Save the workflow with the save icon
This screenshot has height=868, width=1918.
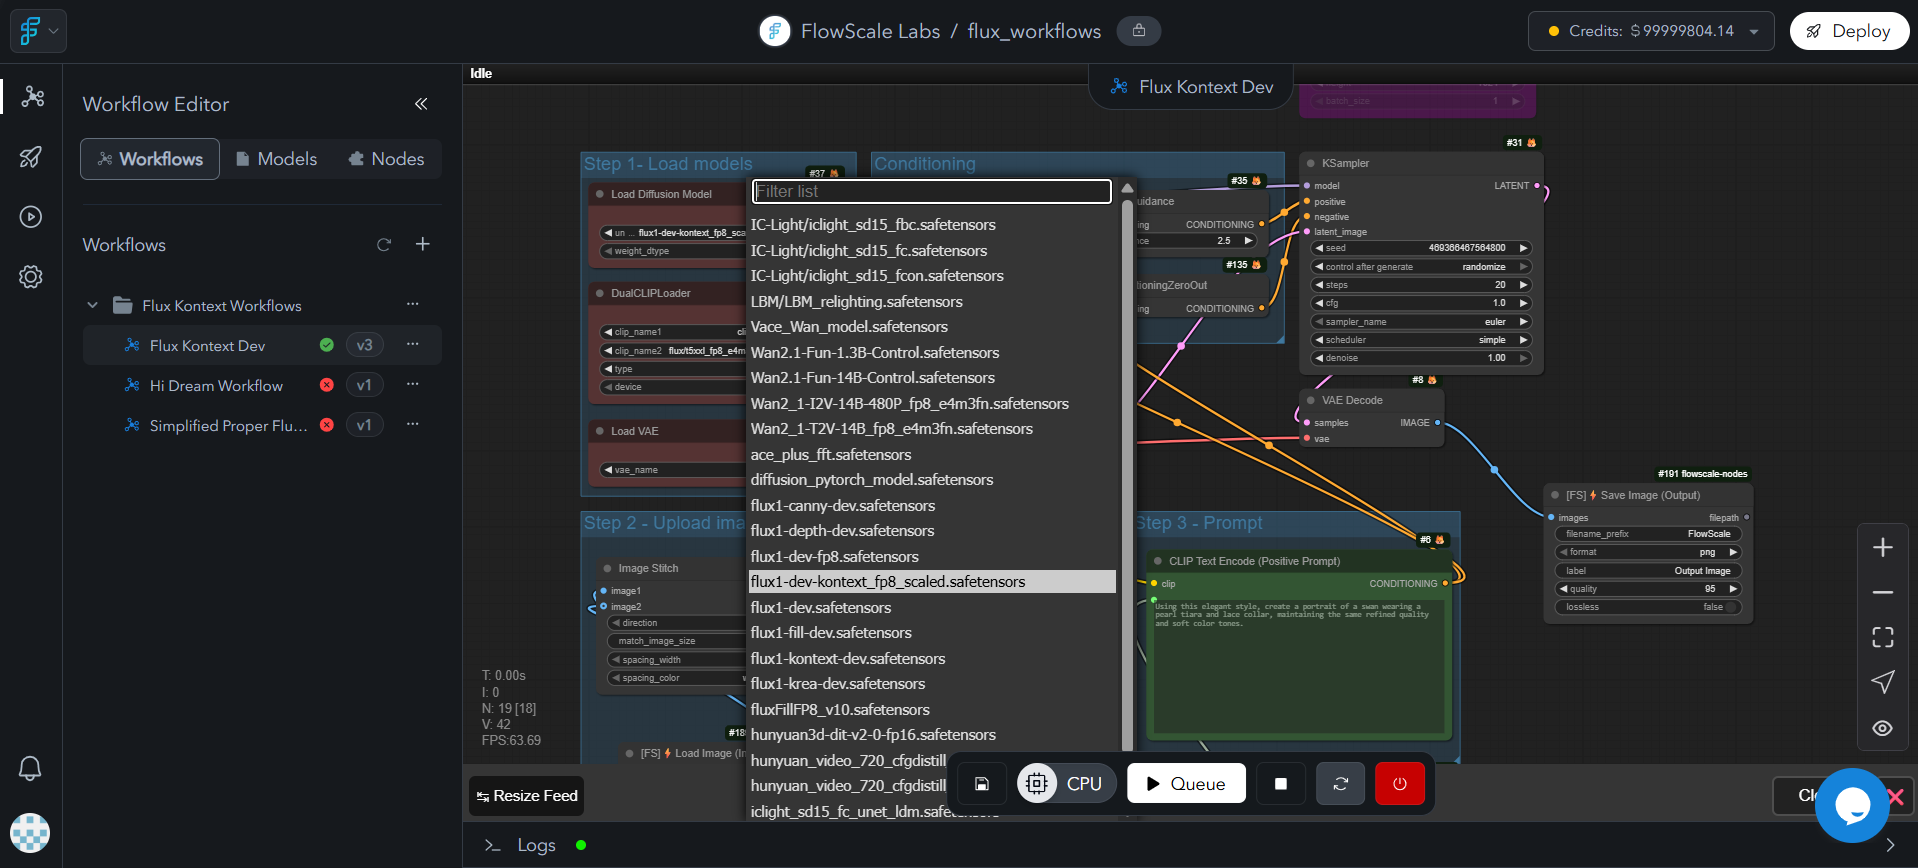pos(982,784)
